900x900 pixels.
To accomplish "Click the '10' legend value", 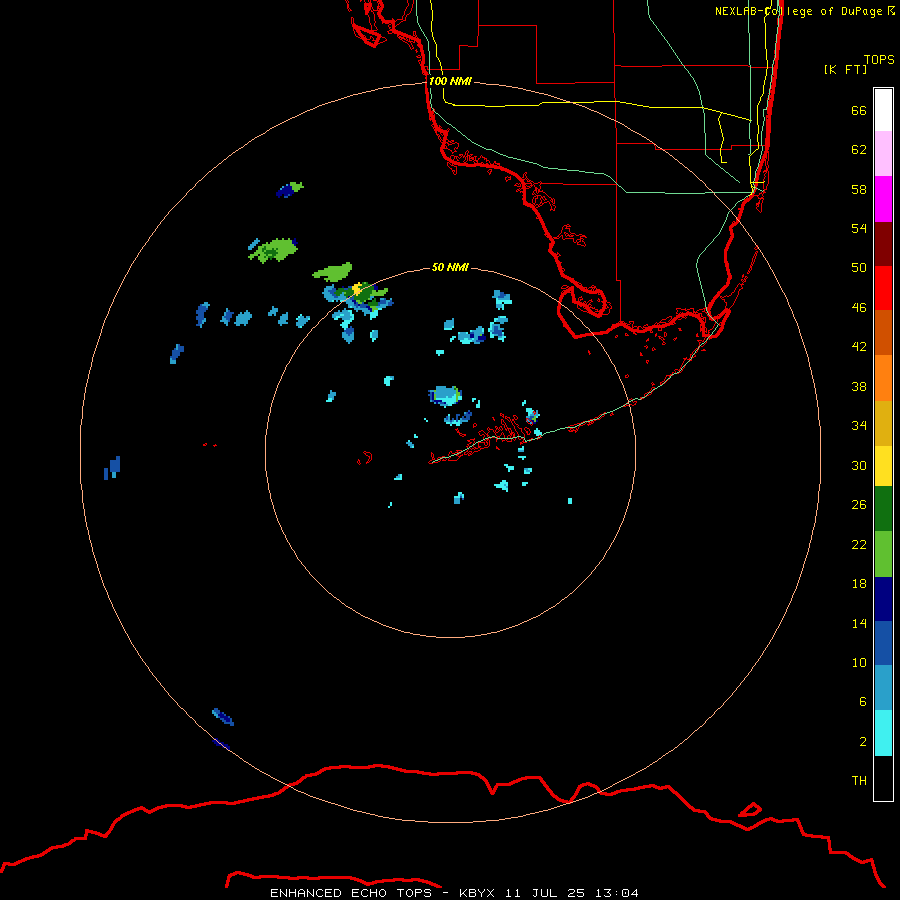I will tap(859, 663).
